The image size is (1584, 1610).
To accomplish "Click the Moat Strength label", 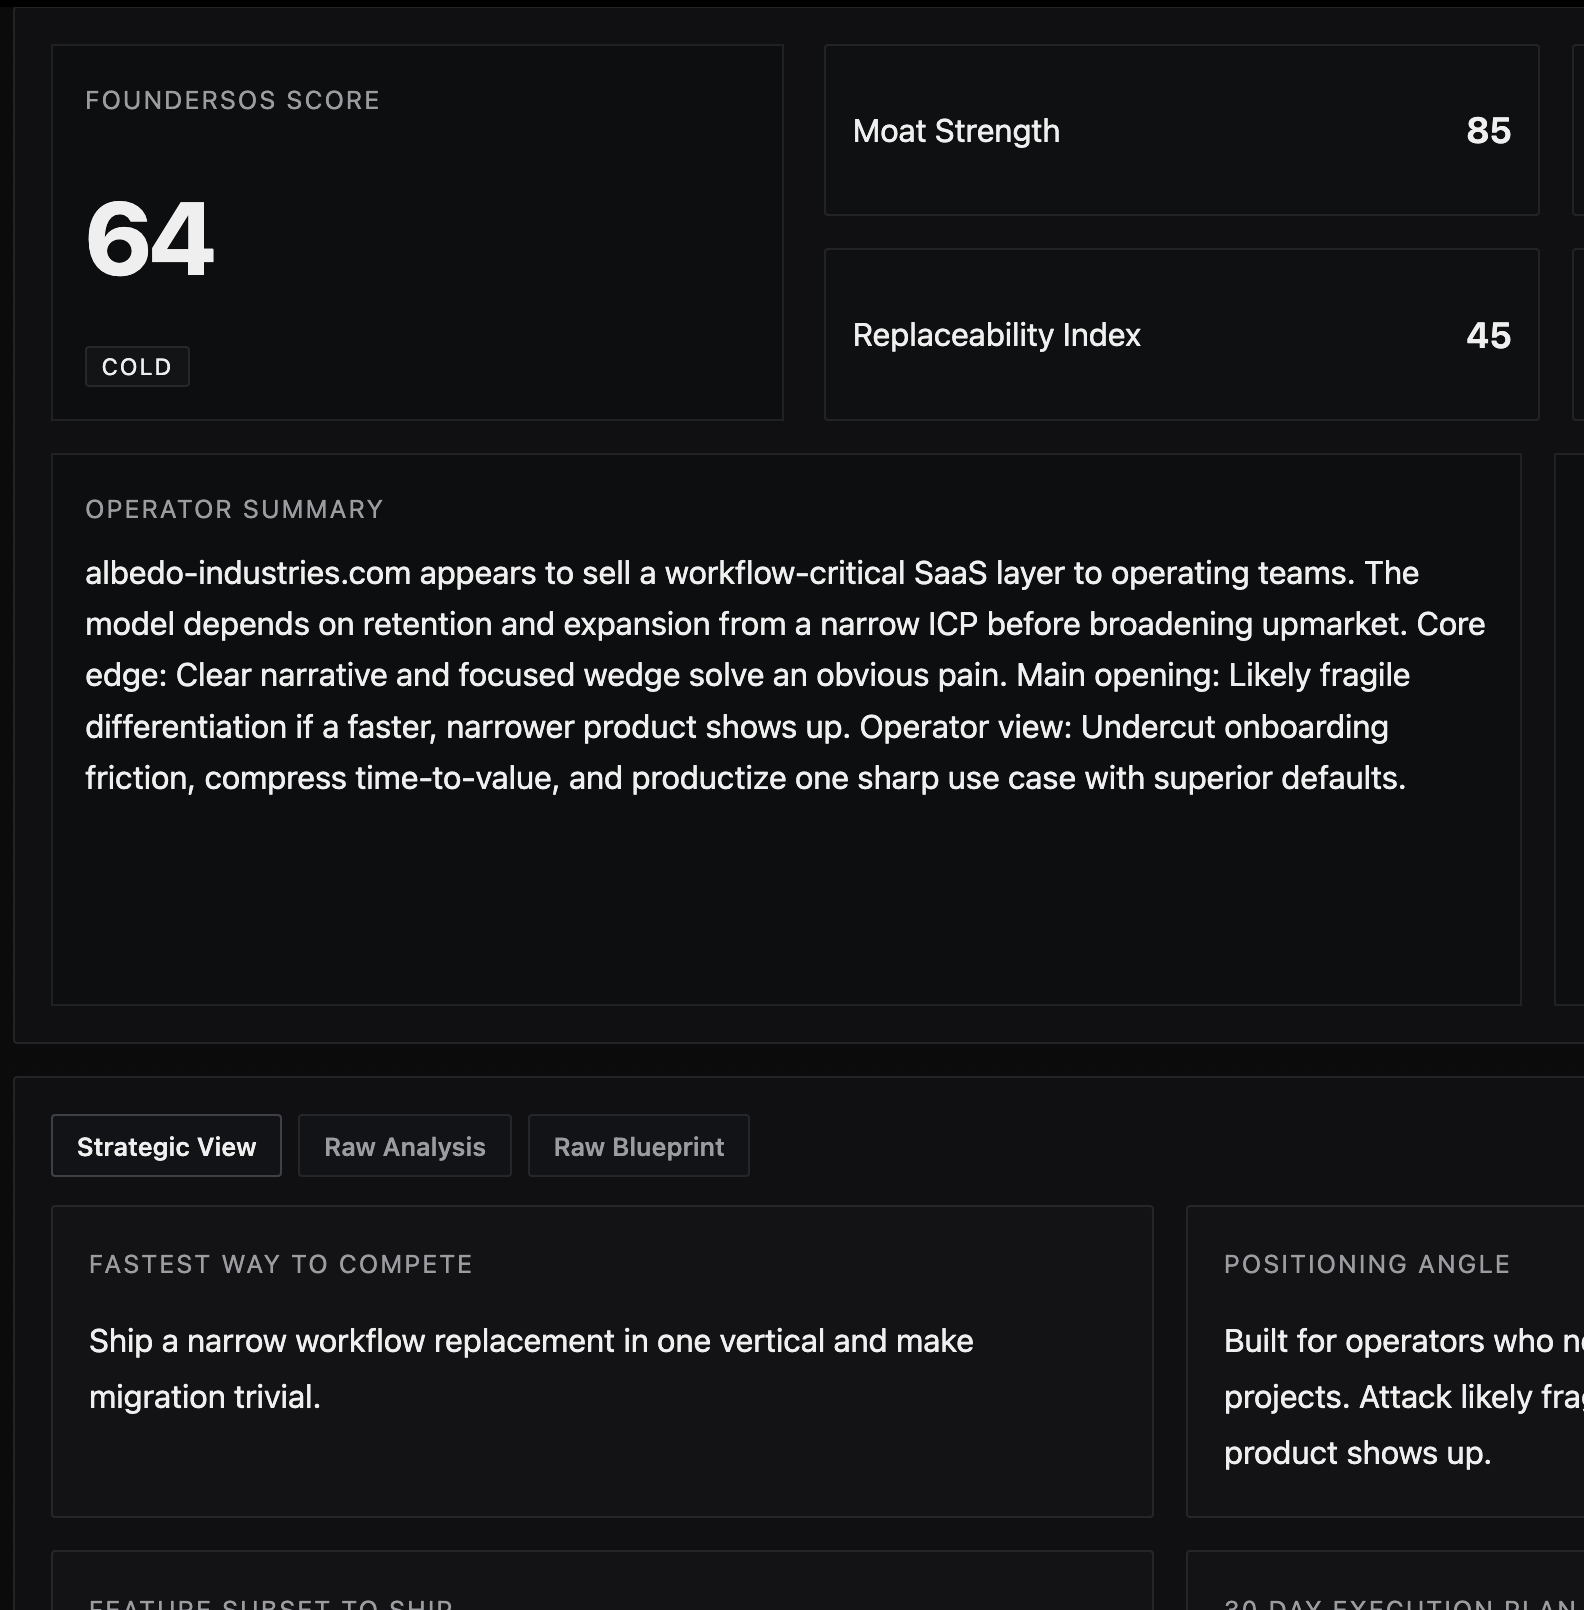I will [x=956, y=131].
